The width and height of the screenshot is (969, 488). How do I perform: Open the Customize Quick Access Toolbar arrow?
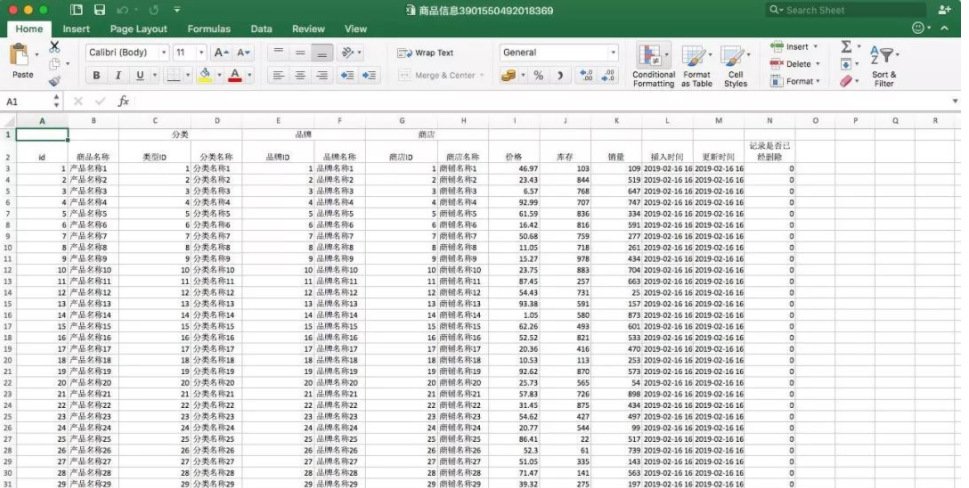click(177, 10)
